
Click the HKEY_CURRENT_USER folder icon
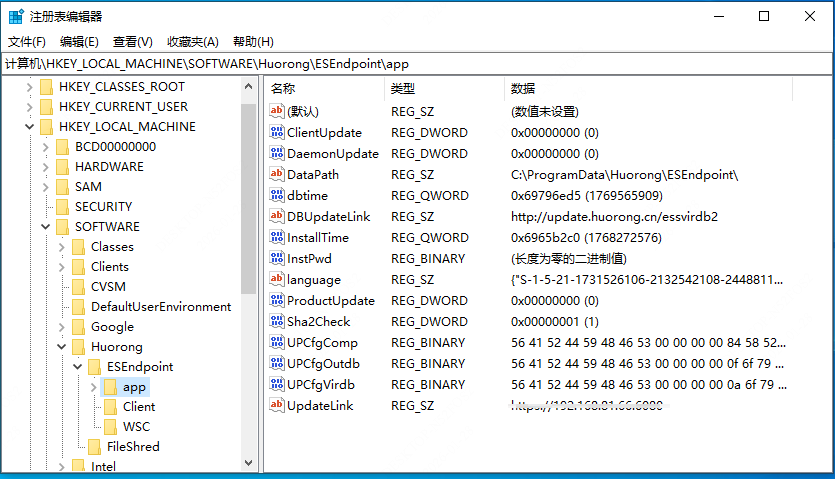click(x=46, y=107)
